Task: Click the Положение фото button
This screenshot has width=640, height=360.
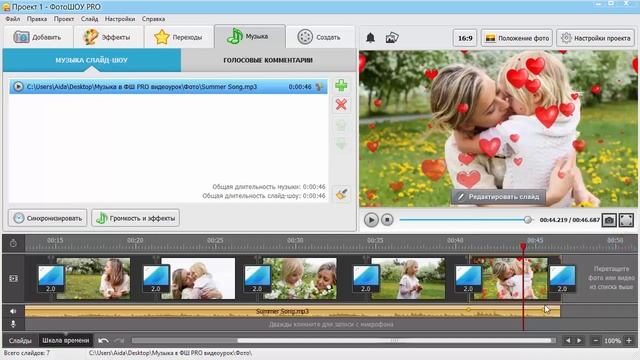Action: click(x=517, y=38)
